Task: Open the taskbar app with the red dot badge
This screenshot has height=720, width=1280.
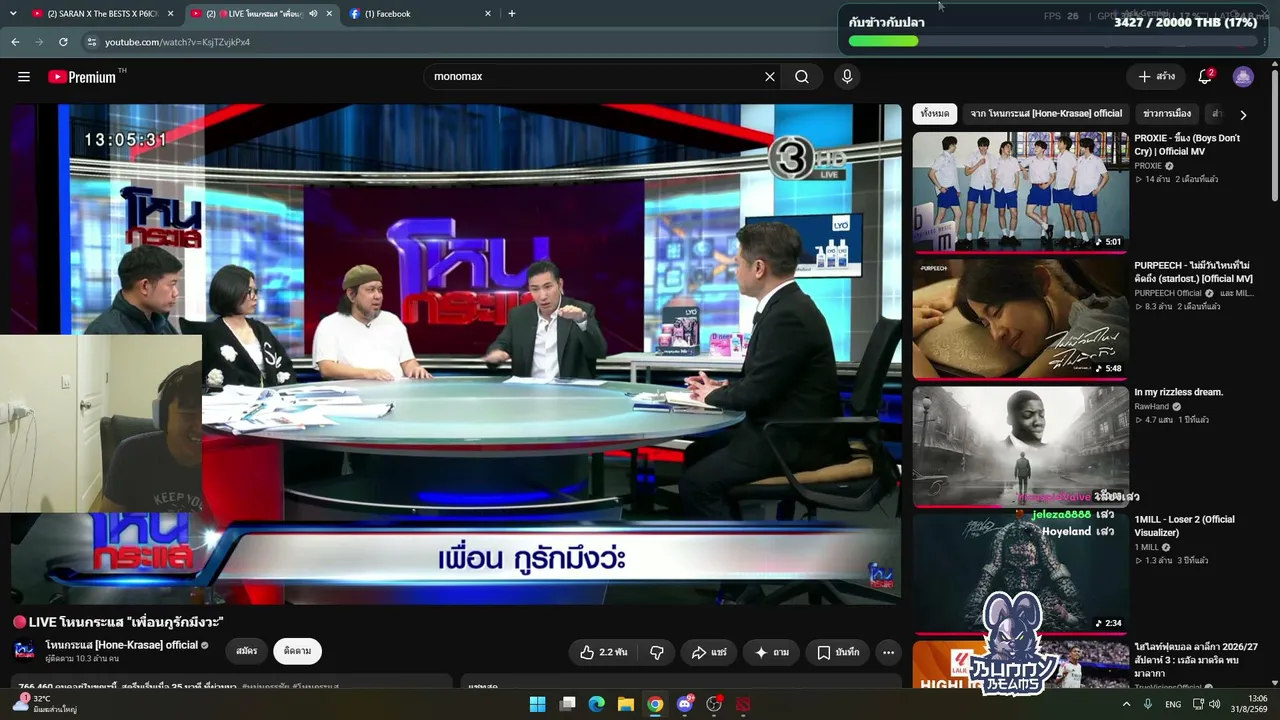Action: coord(714,704)
